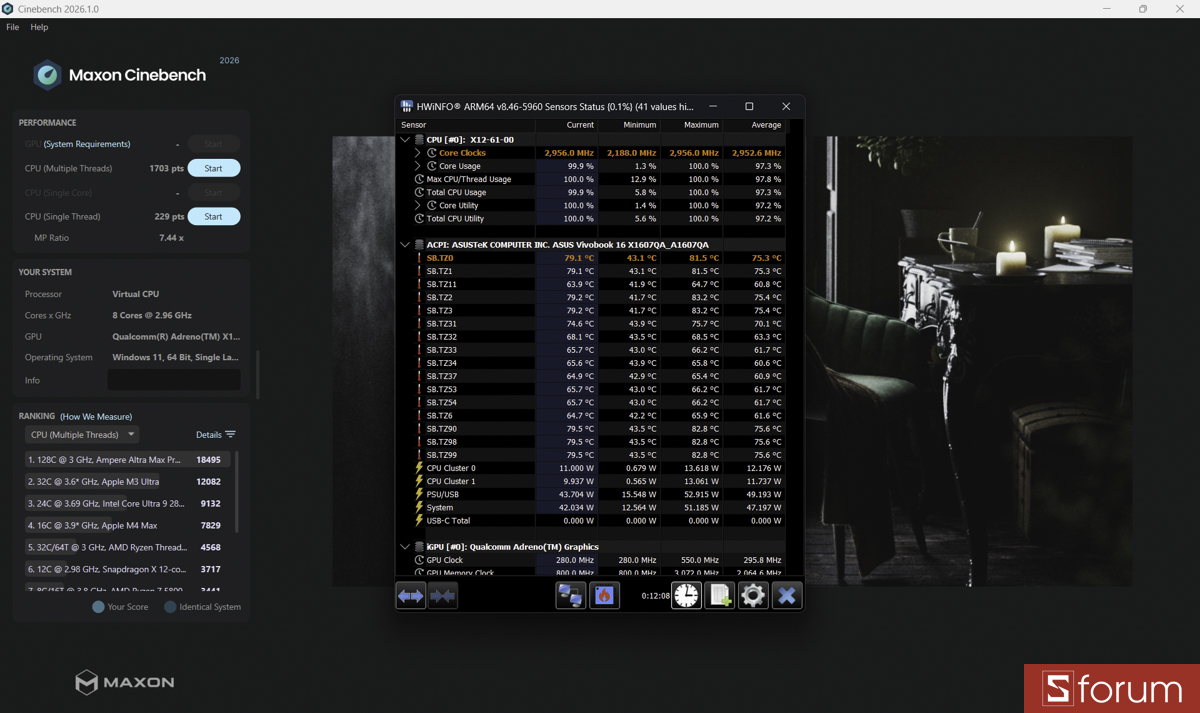Click the thermometer icon next to SB.TZ31
This screenshot has height=713, width=1200.
(419, 324)
